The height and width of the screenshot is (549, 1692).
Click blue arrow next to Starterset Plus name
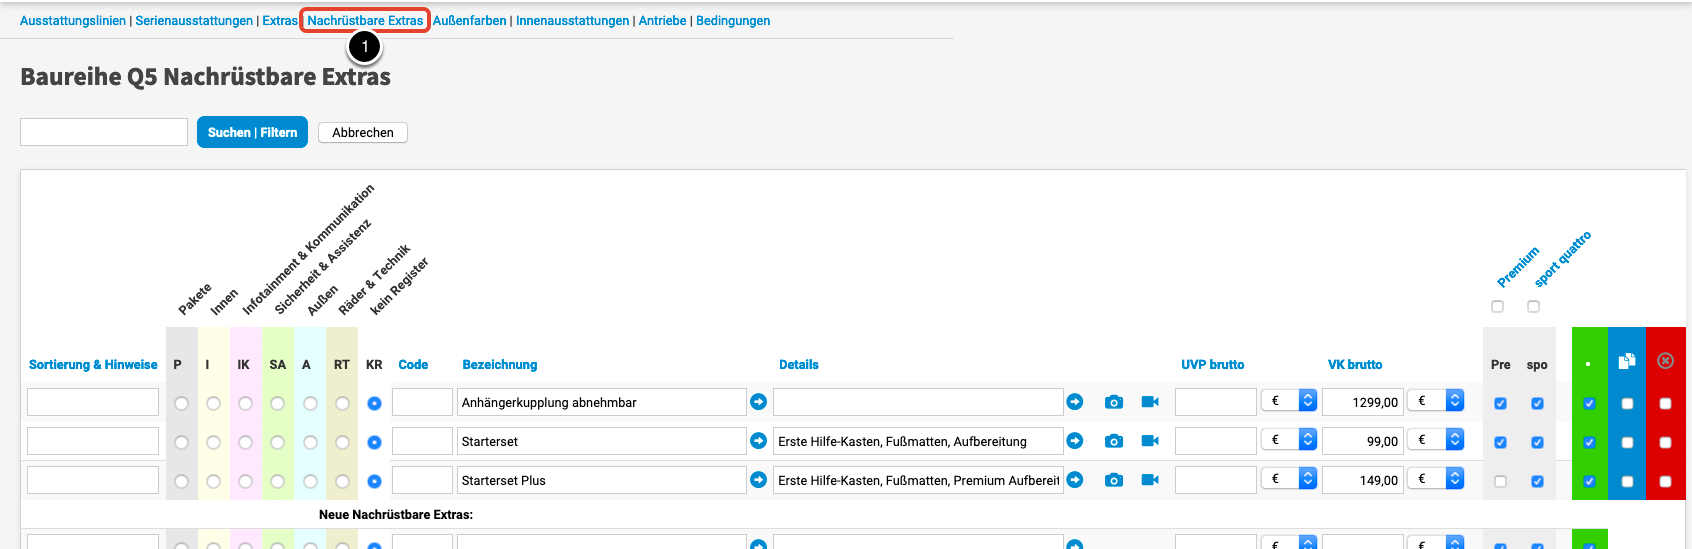point(758,480)
